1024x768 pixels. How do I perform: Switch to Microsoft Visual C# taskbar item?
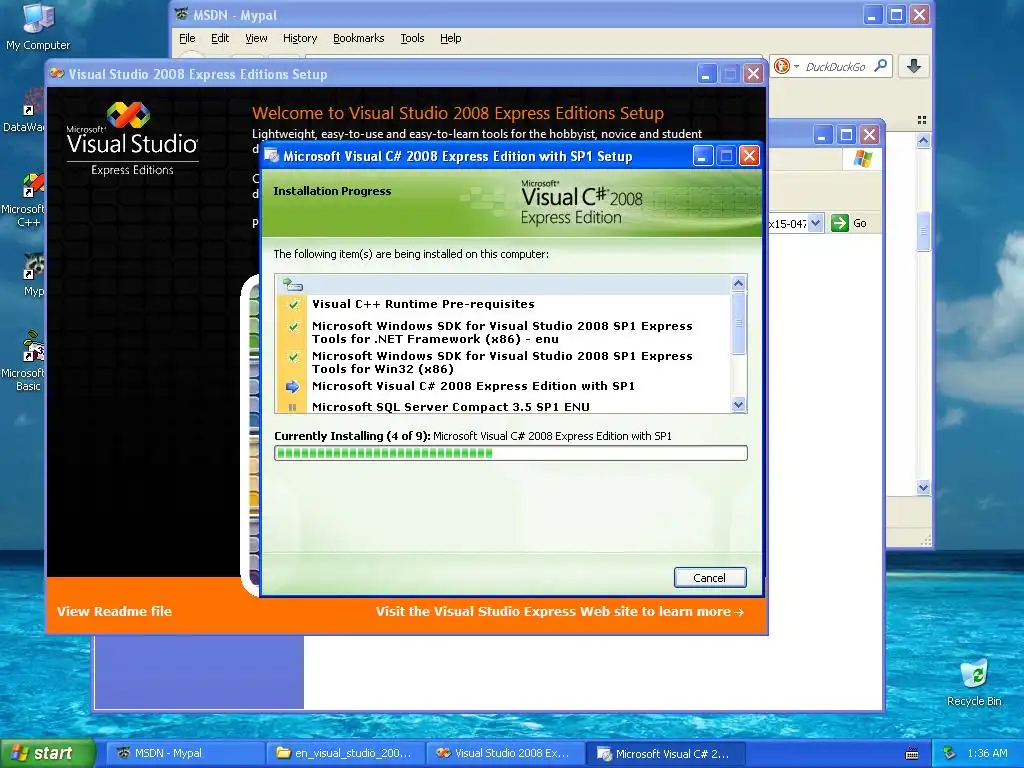click(664, 753)
